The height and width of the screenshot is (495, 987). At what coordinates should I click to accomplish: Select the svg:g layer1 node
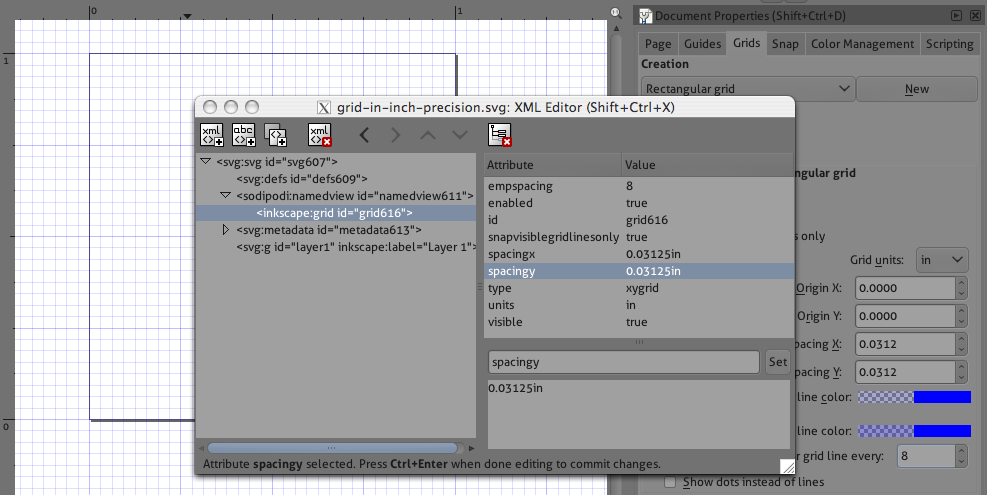(x=356, y=247)
